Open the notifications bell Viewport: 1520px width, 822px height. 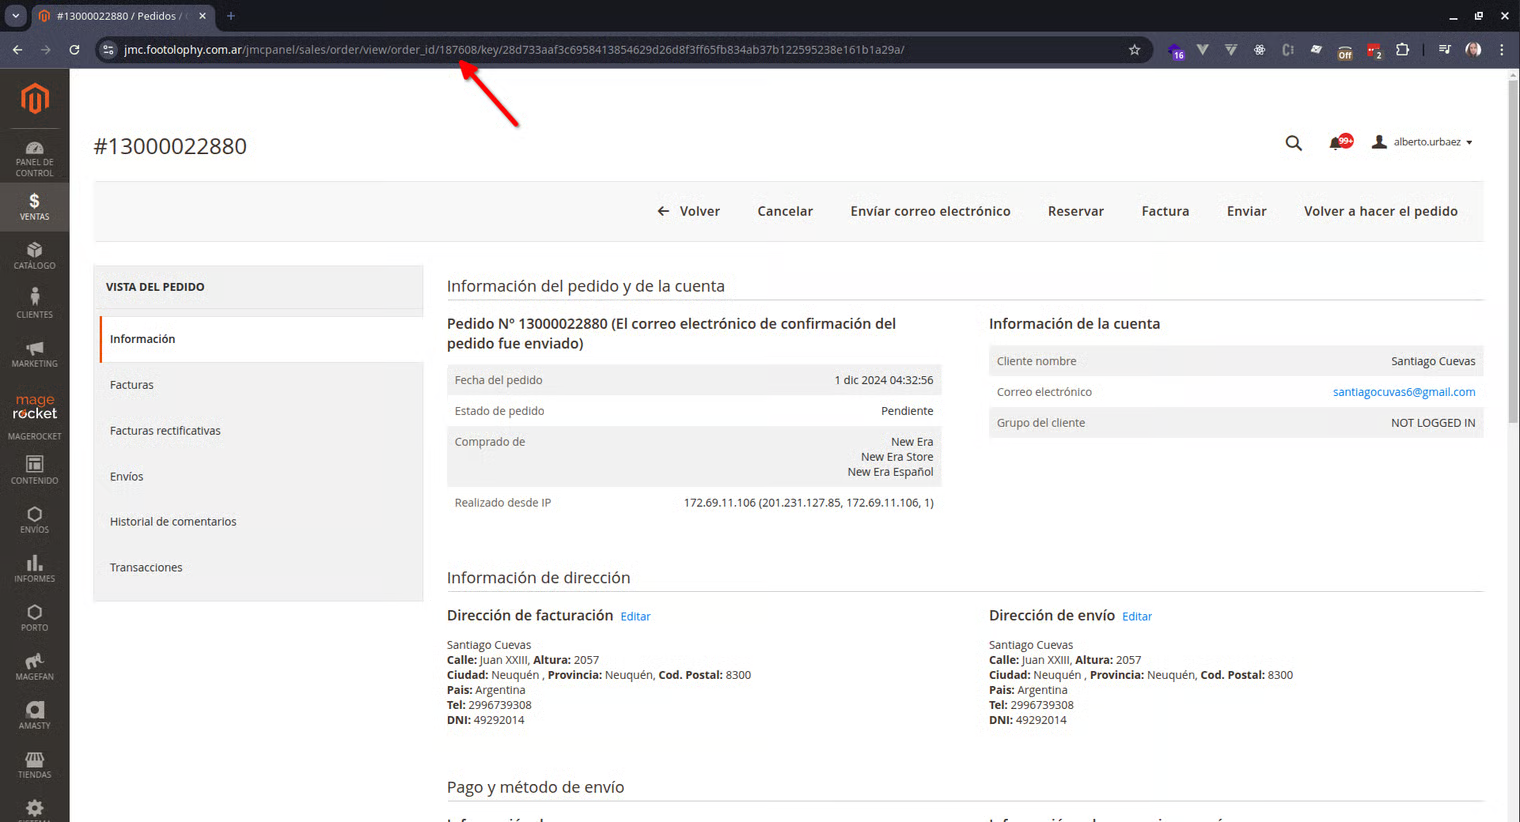pyautogui.click(x=1336, y=143)
